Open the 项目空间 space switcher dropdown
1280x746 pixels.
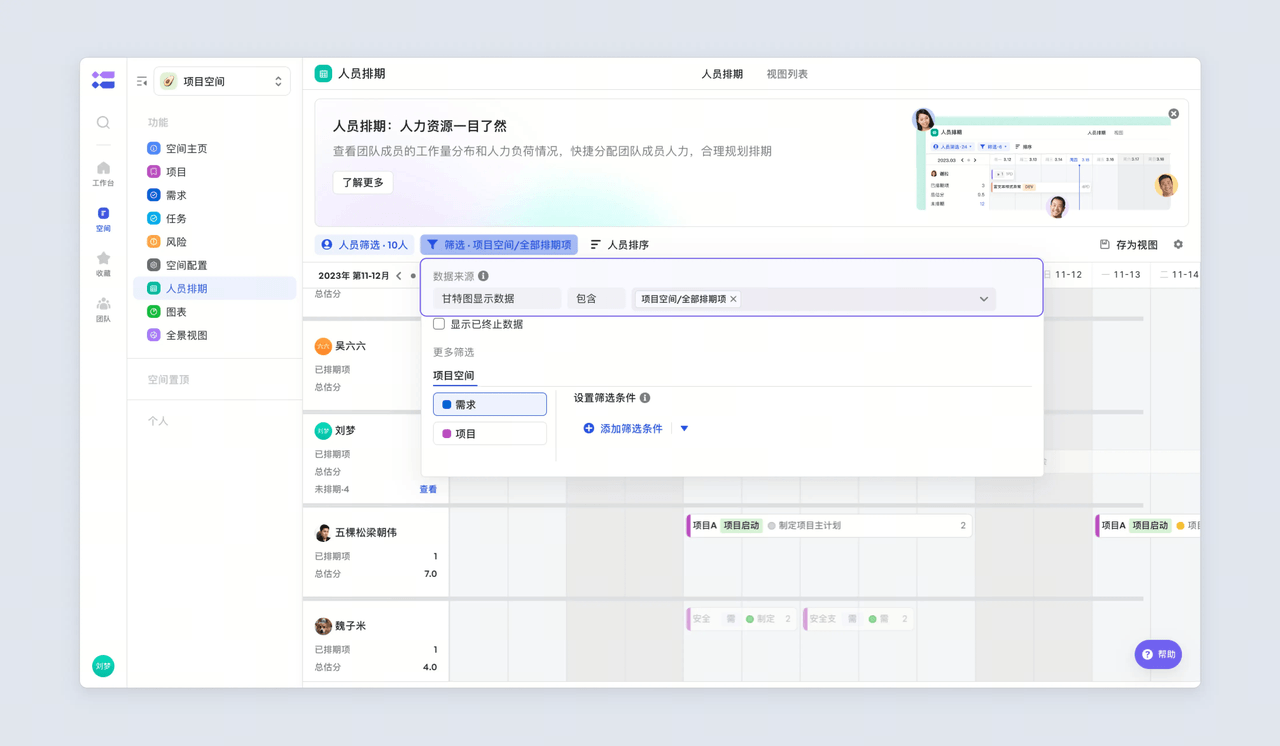coord(222,82)
